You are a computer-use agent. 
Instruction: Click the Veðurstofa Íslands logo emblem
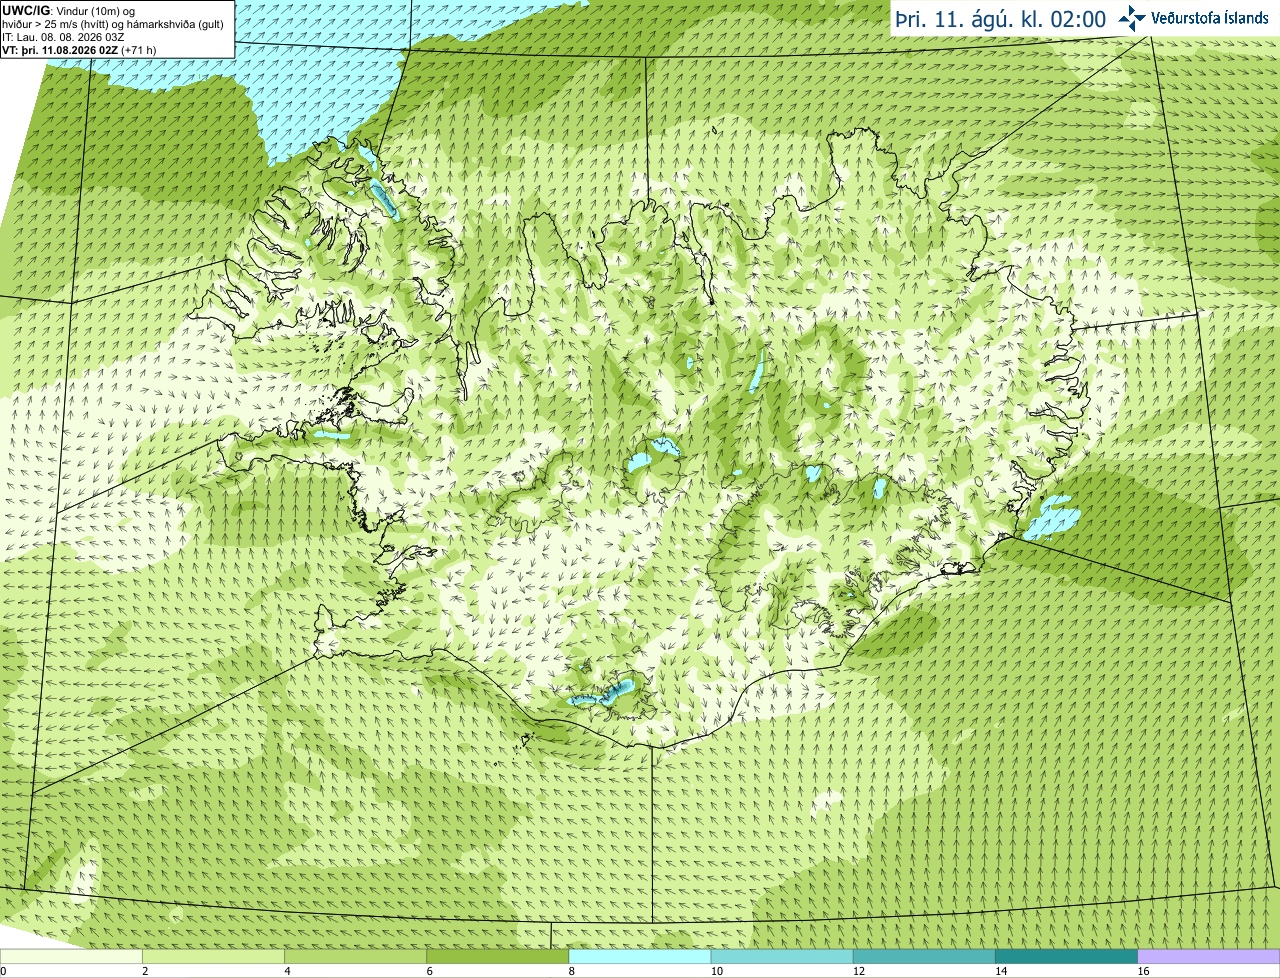(x=1132, y=18)
